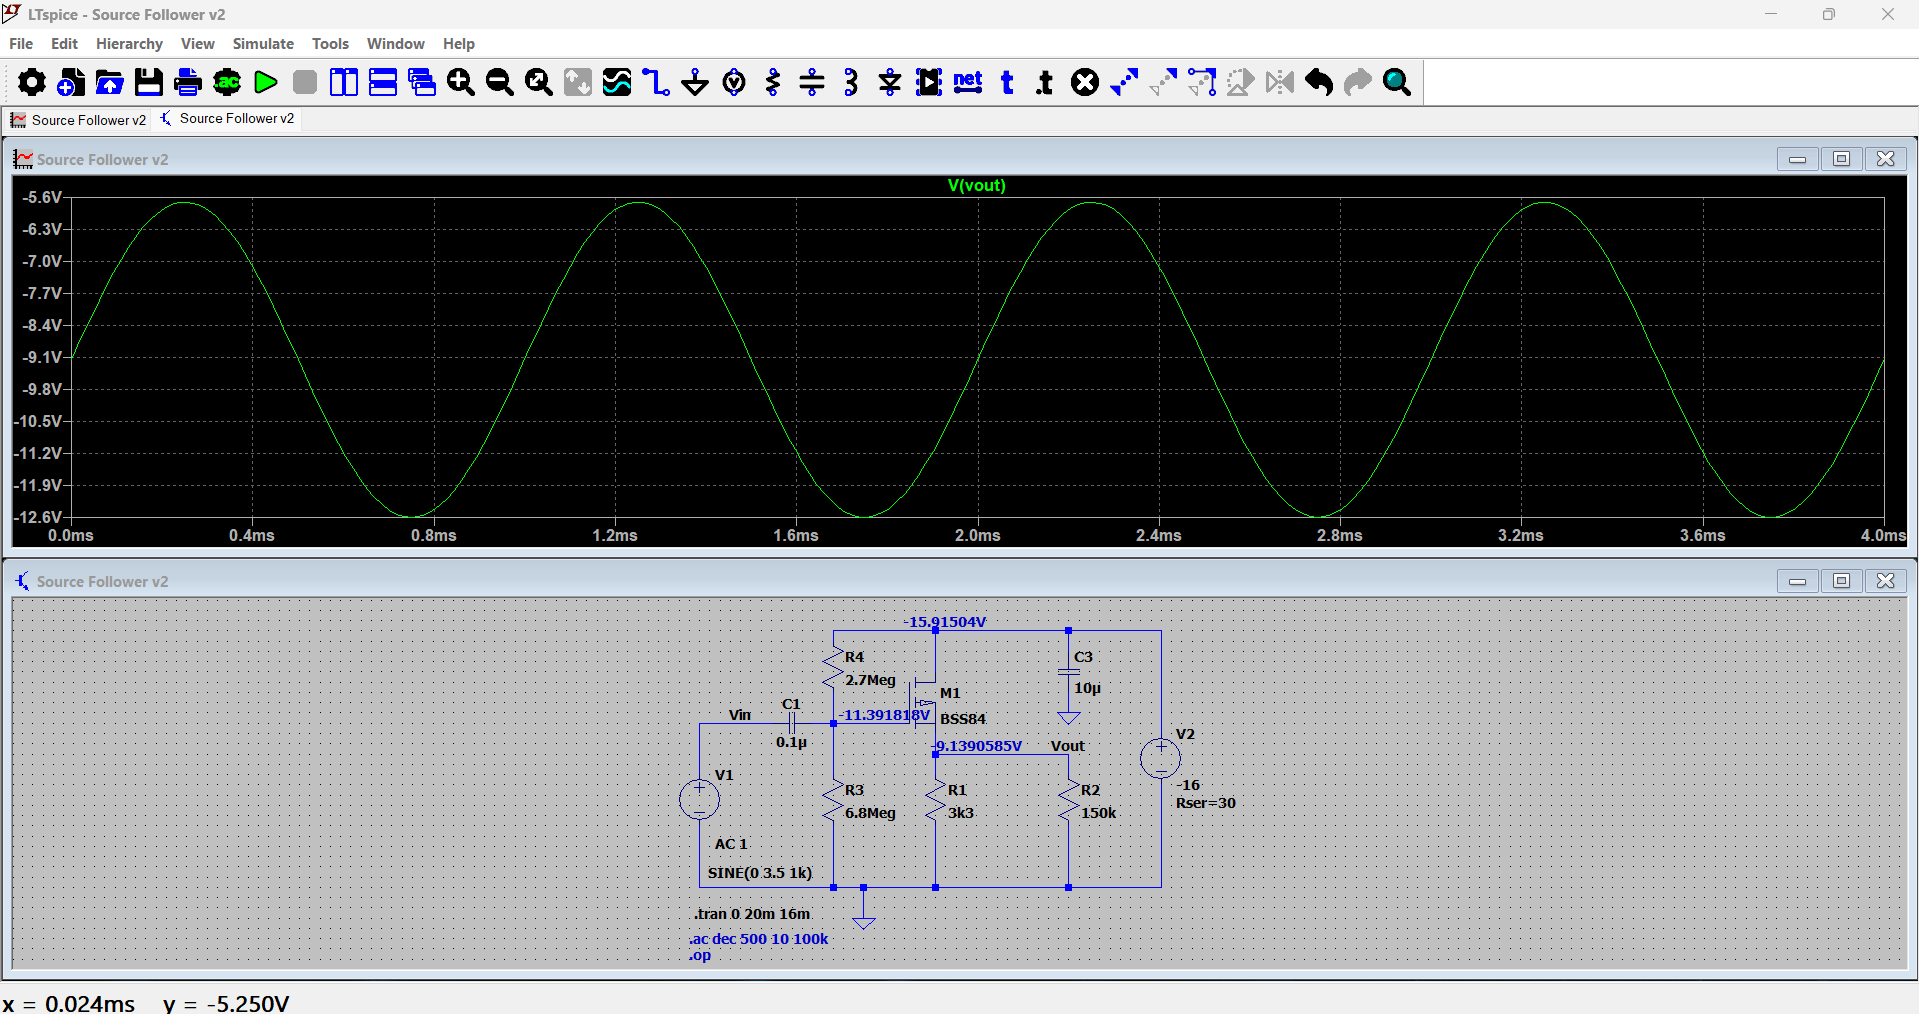
Task: Click the grey Stop simulation icon
Action: coord(305,82)
